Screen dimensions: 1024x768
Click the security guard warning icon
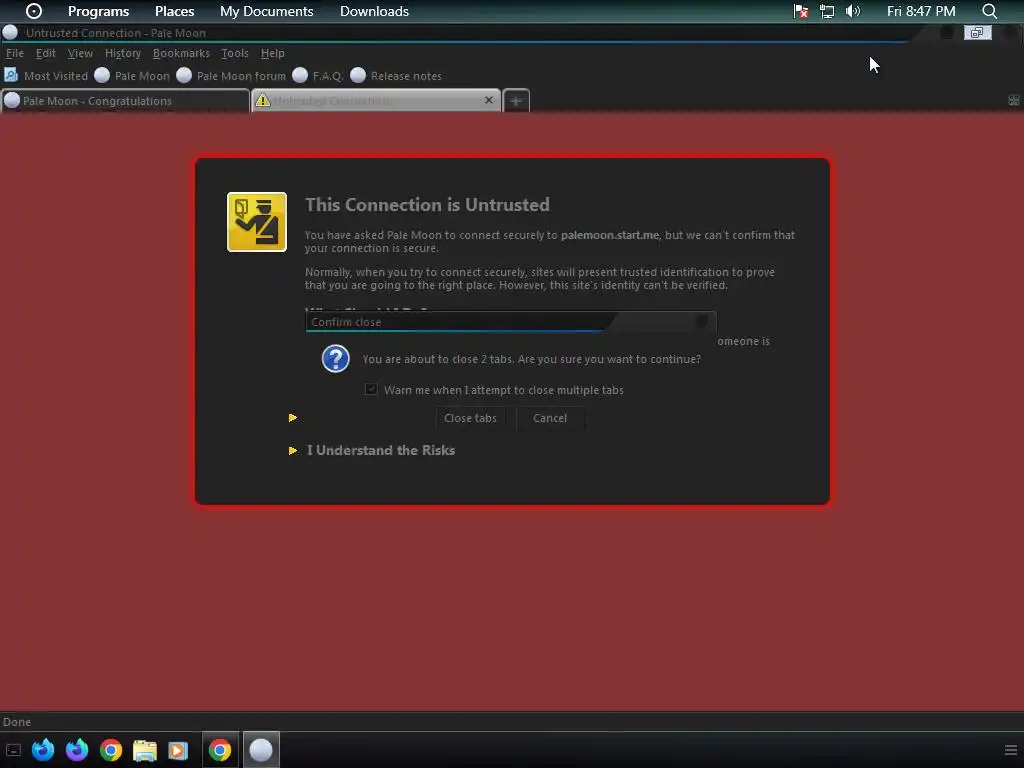[257, 222]
